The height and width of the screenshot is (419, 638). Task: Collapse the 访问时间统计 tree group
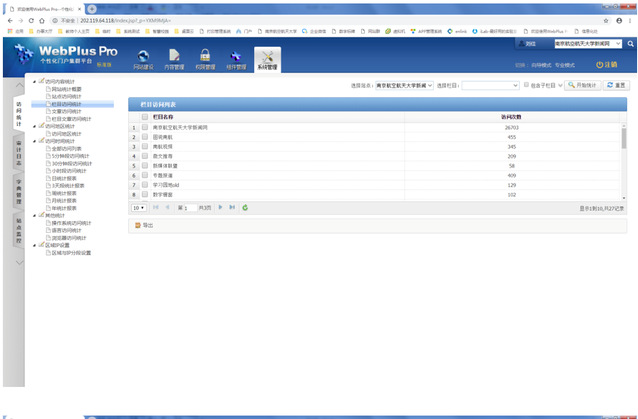point(35,141)
